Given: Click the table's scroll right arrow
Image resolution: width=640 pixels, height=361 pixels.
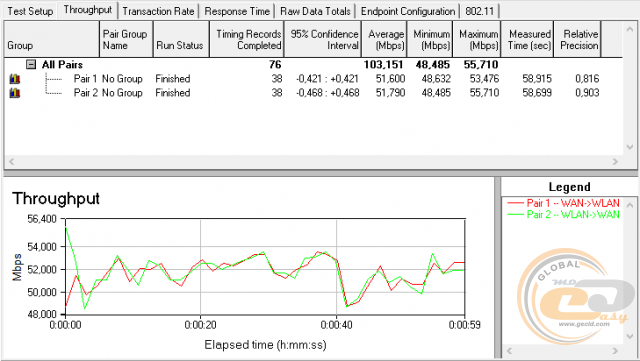Looking at the screenshot, I should coord(616,161).
